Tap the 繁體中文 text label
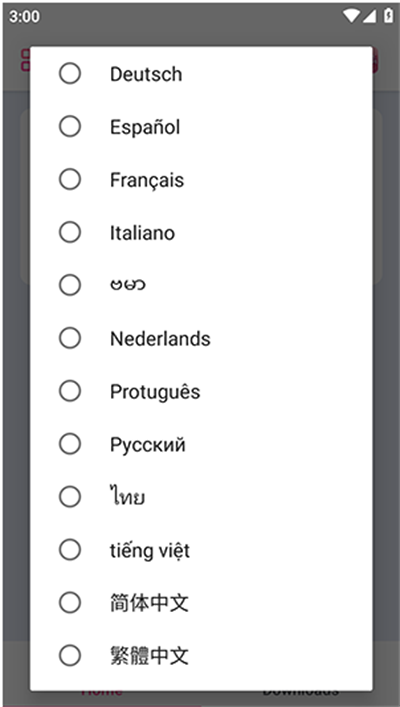Image resolution: width=400 pixels, height=707 pixels. [x=149, y=656]
